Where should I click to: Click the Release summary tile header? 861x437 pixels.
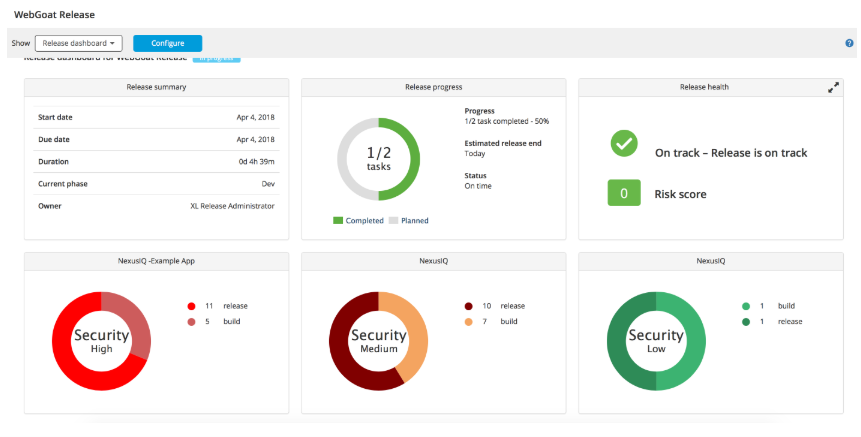pos(156,88)
